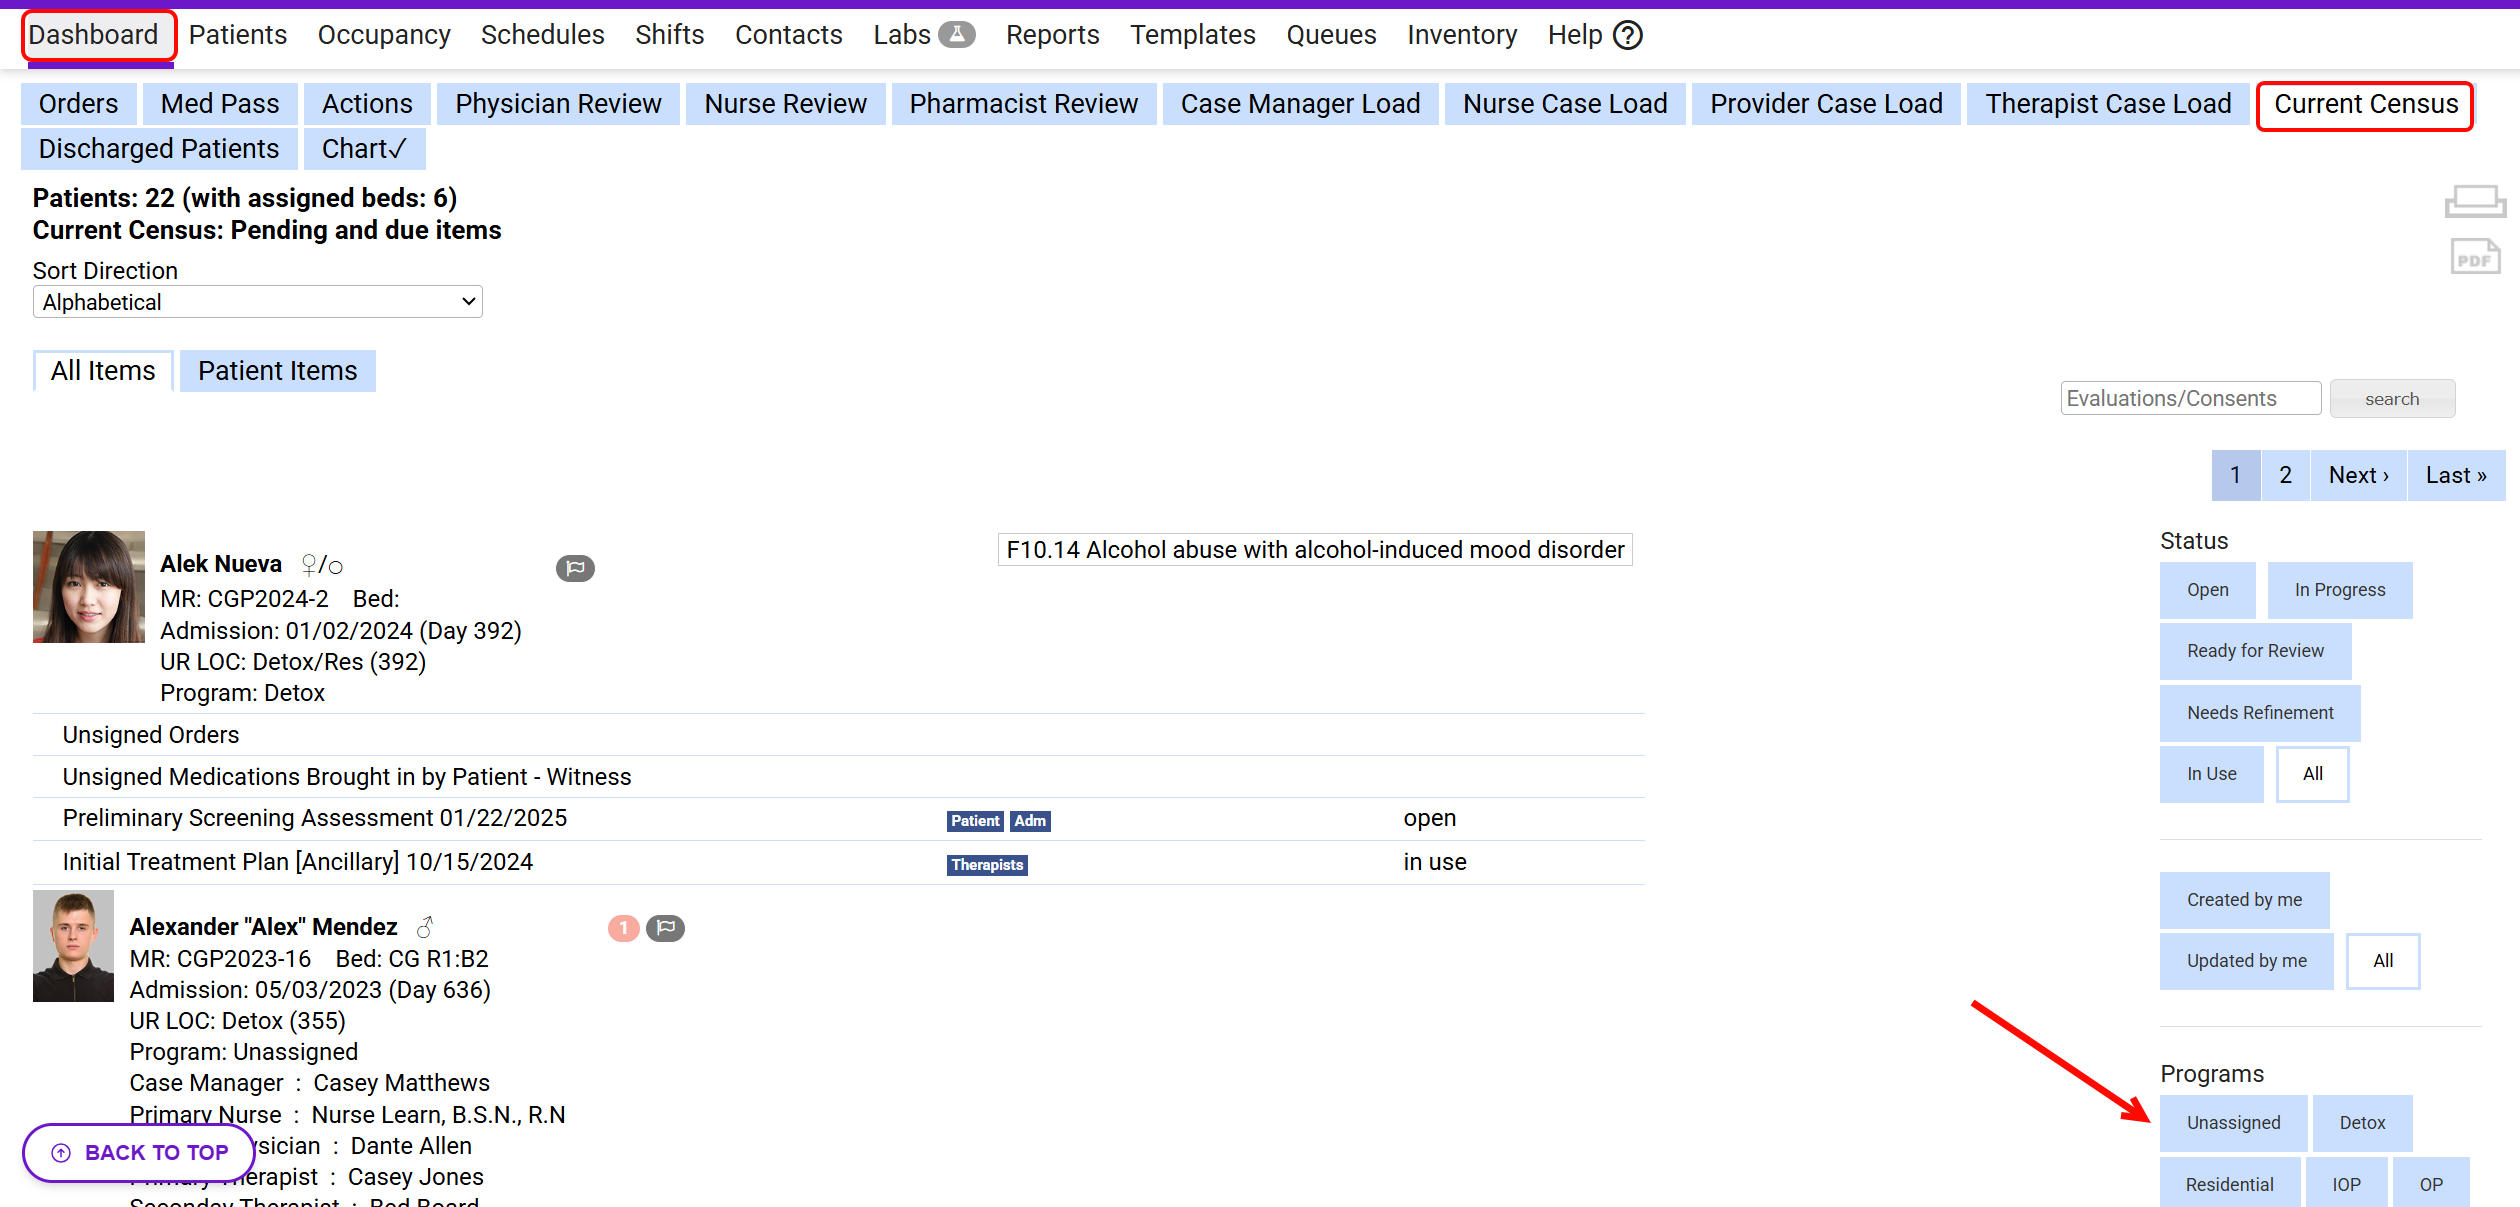Click the Help question mark icon
The height and width of the screenshot is (1207, 2520).
click(x=1628, y=36)
